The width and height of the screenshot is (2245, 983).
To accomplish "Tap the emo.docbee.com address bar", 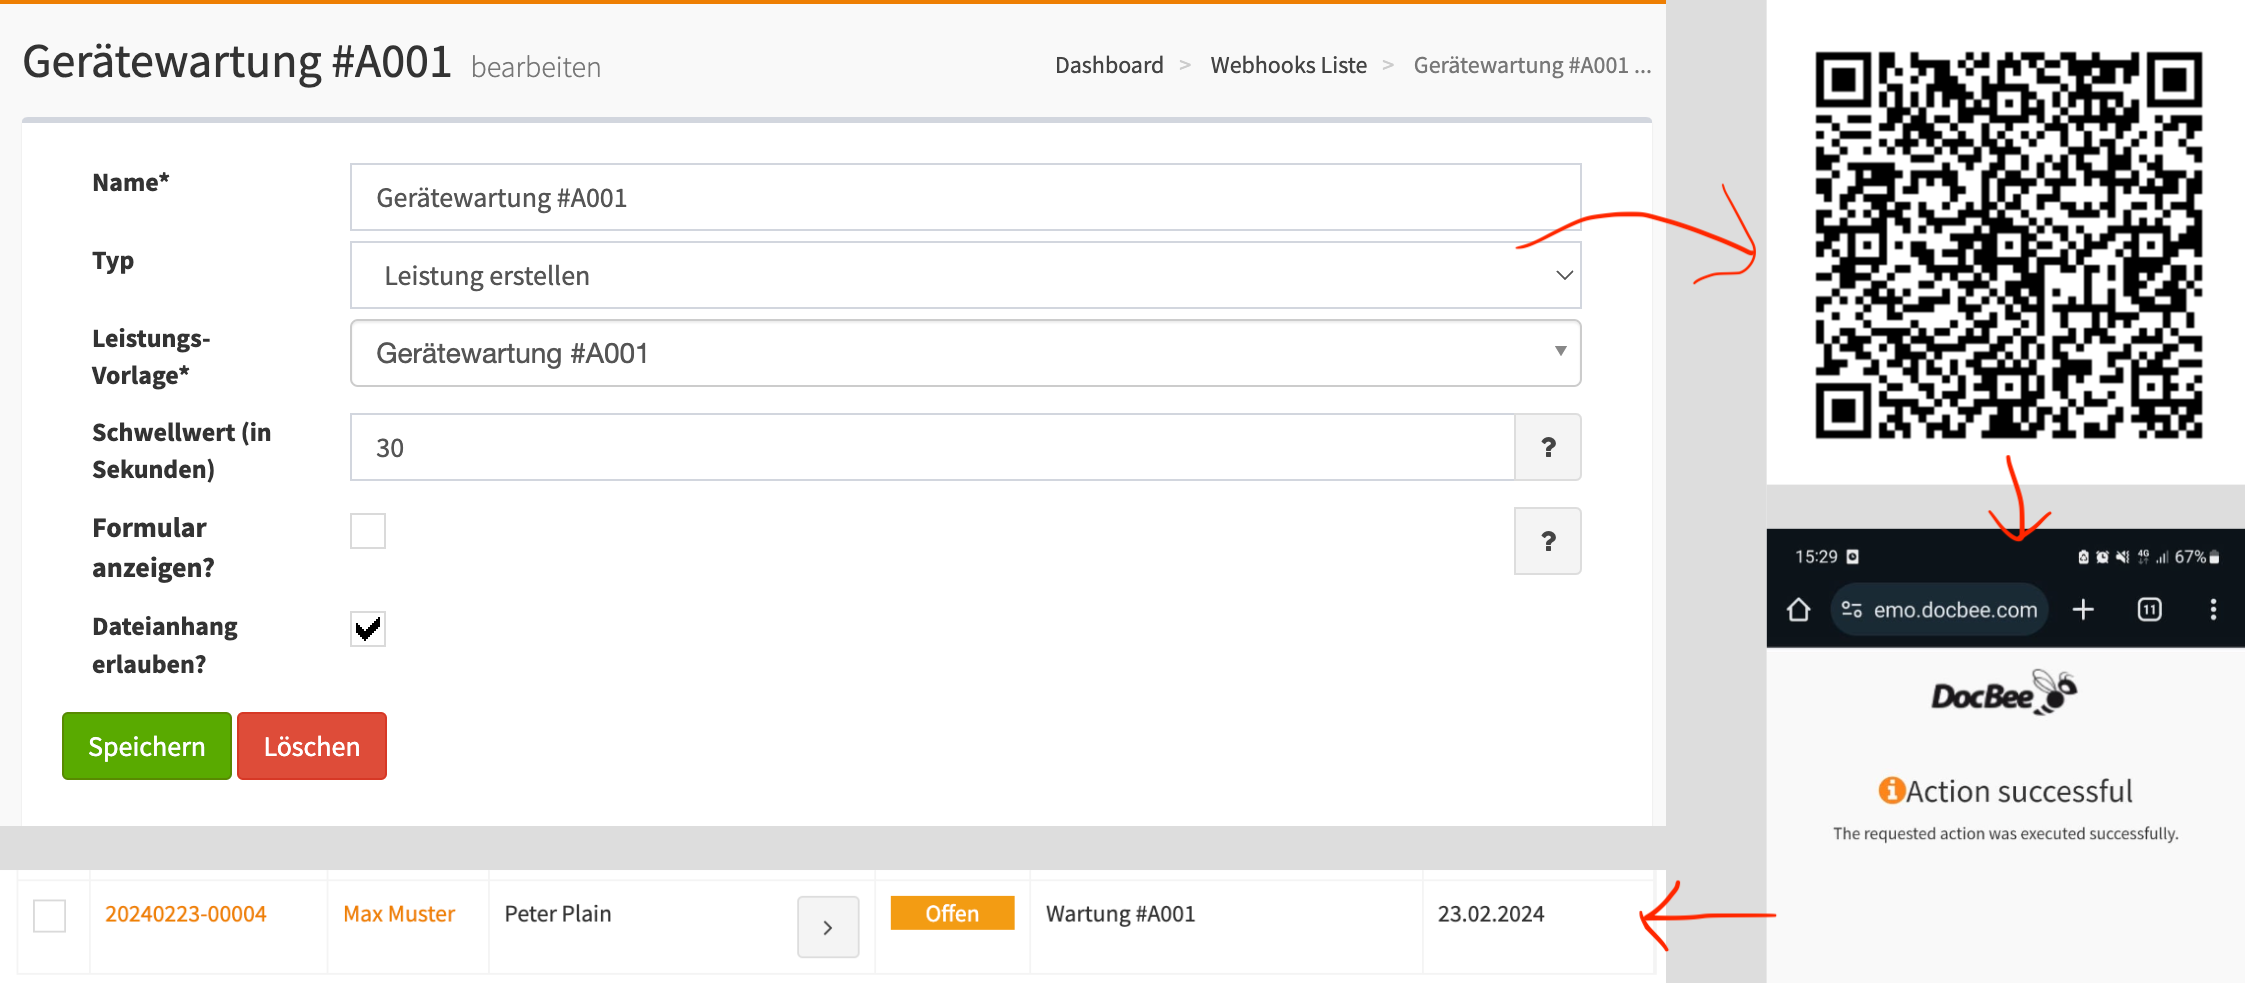I will click(1939, 609).
